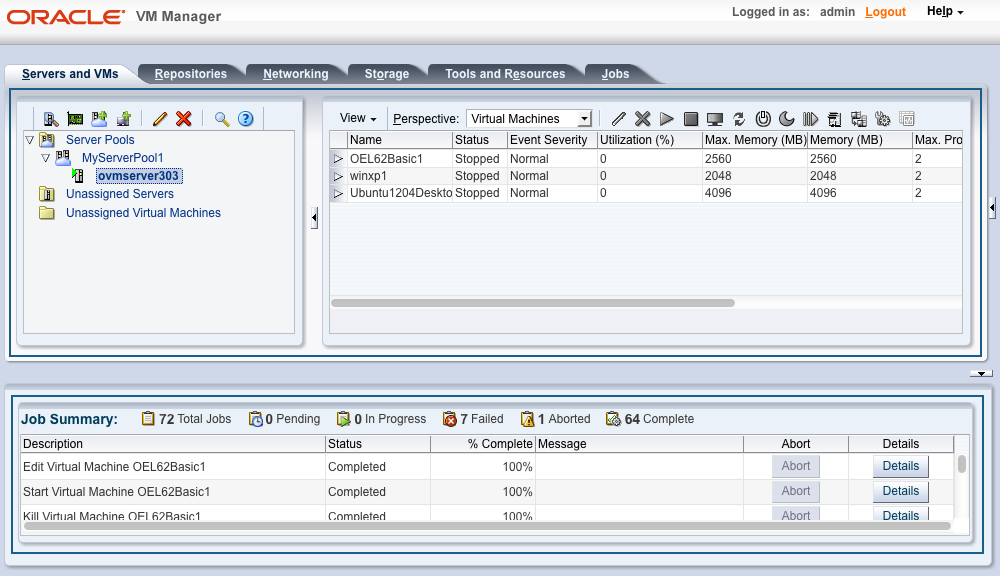Image resolution: width=1000 pixels, height=576 pixels.
Task: Launch the VM console monitor icon
Action: (x=715, y=119)
